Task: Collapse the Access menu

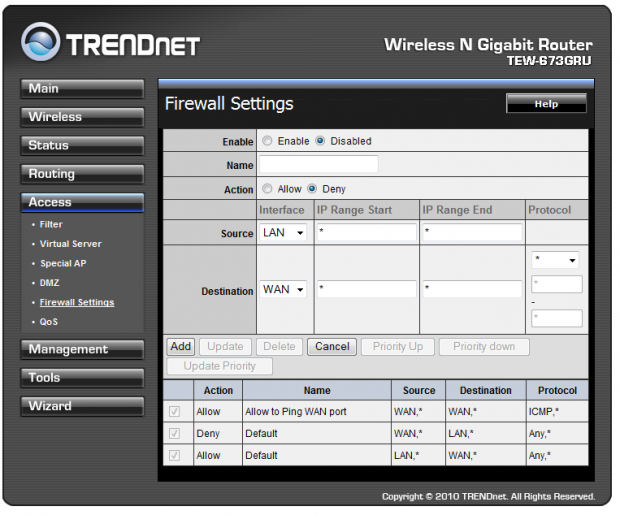Action: [82, 203]
